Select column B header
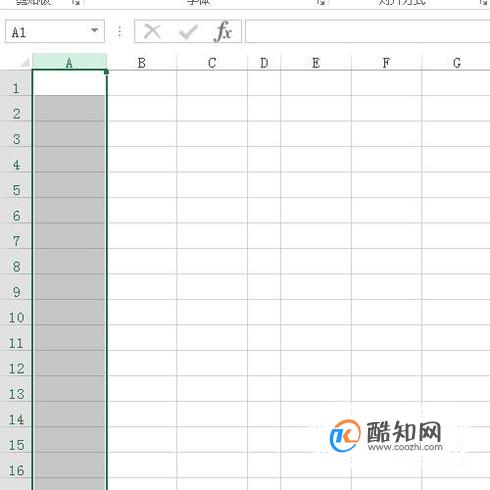This screenshot has height=490, width=490. 142,62
